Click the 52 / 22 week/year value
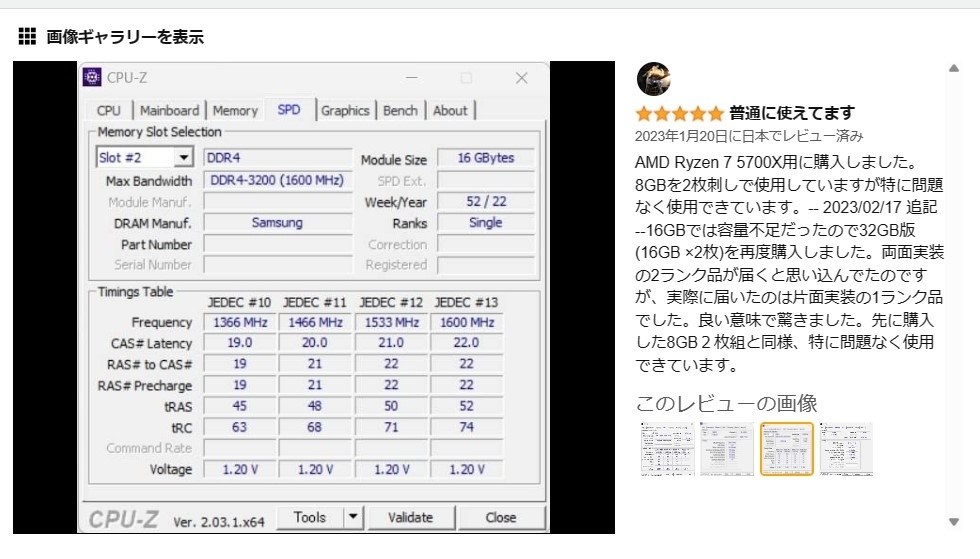This screenshot has height=559, width=980. click(x=486, y=201)
